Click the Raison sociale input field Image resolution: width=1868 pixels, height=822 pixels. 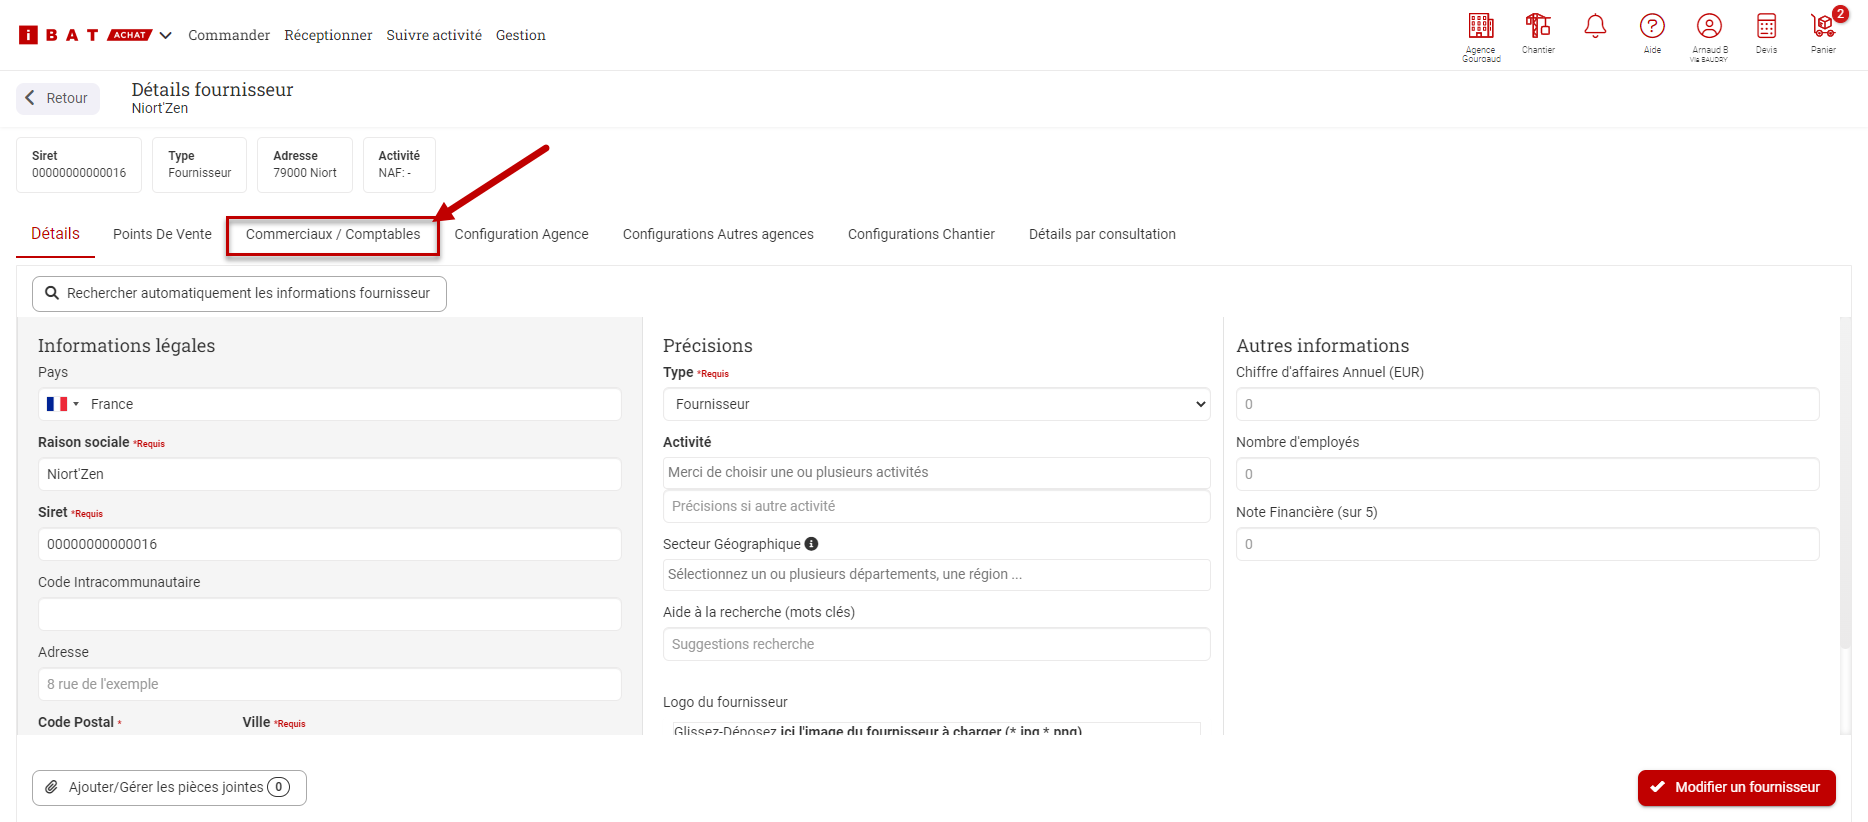(329, 474)
